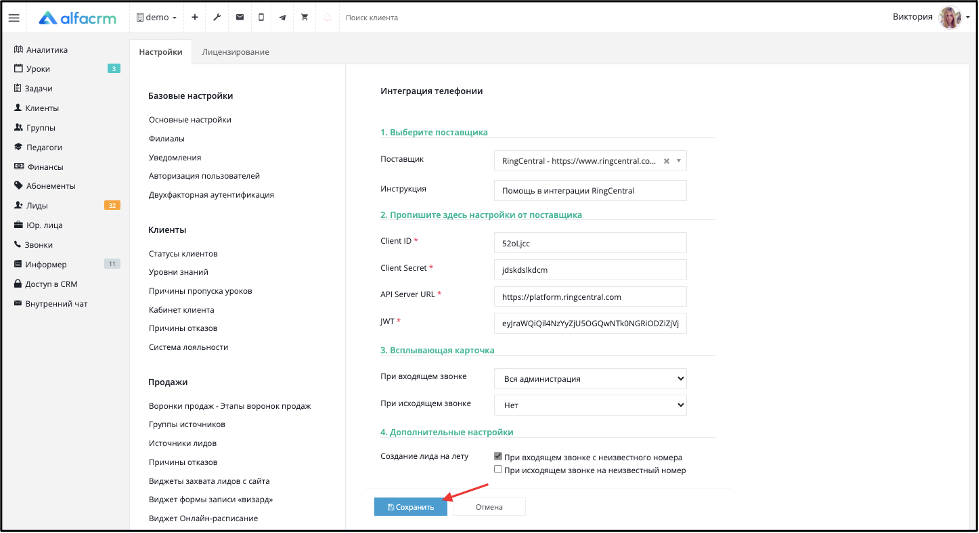The width and height of the screenshot is (979, 533).
Task: Open Филиалы settings
Action: point(166,139)
